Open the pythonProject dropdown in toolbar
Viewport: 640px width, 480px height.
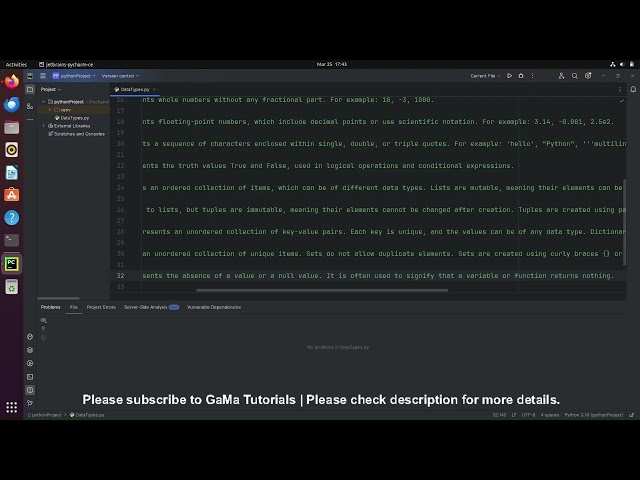point(74,76)
